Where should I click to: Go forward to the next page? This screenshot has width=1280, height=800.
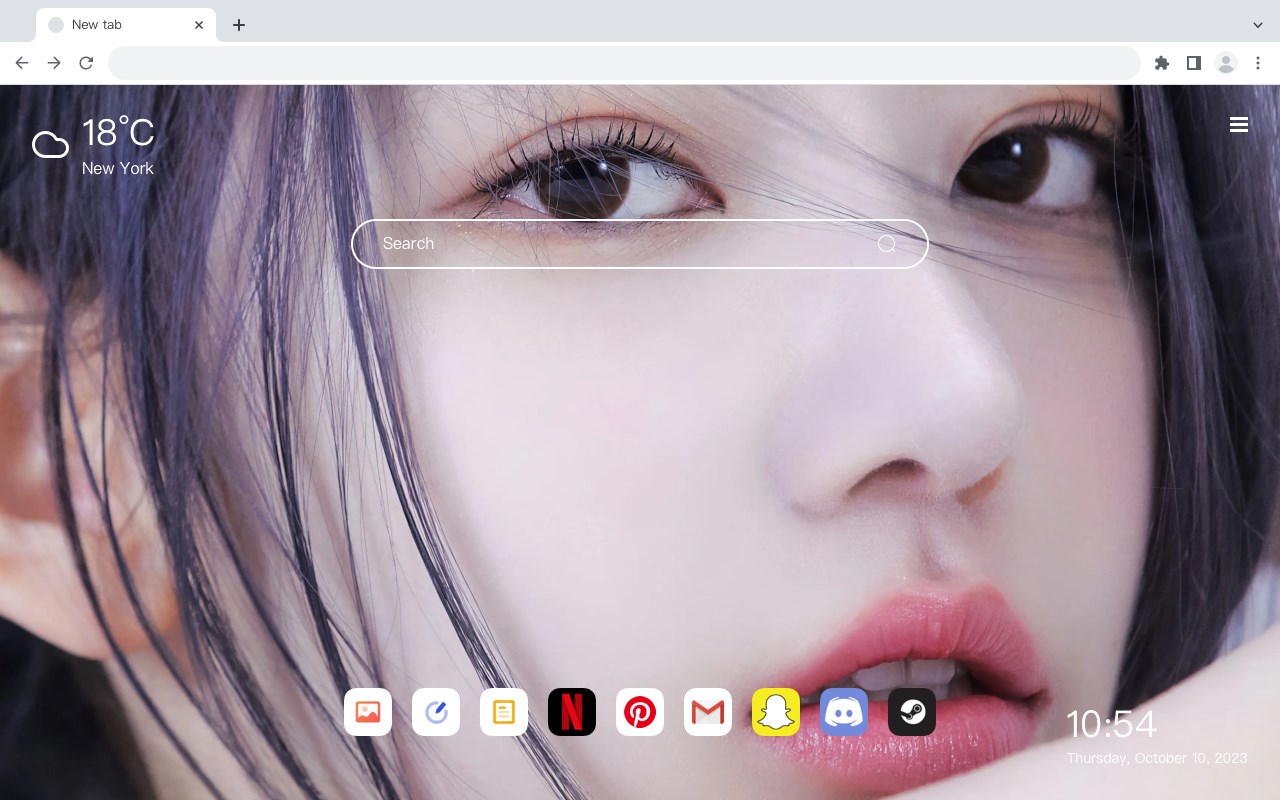tap(54, 63)
